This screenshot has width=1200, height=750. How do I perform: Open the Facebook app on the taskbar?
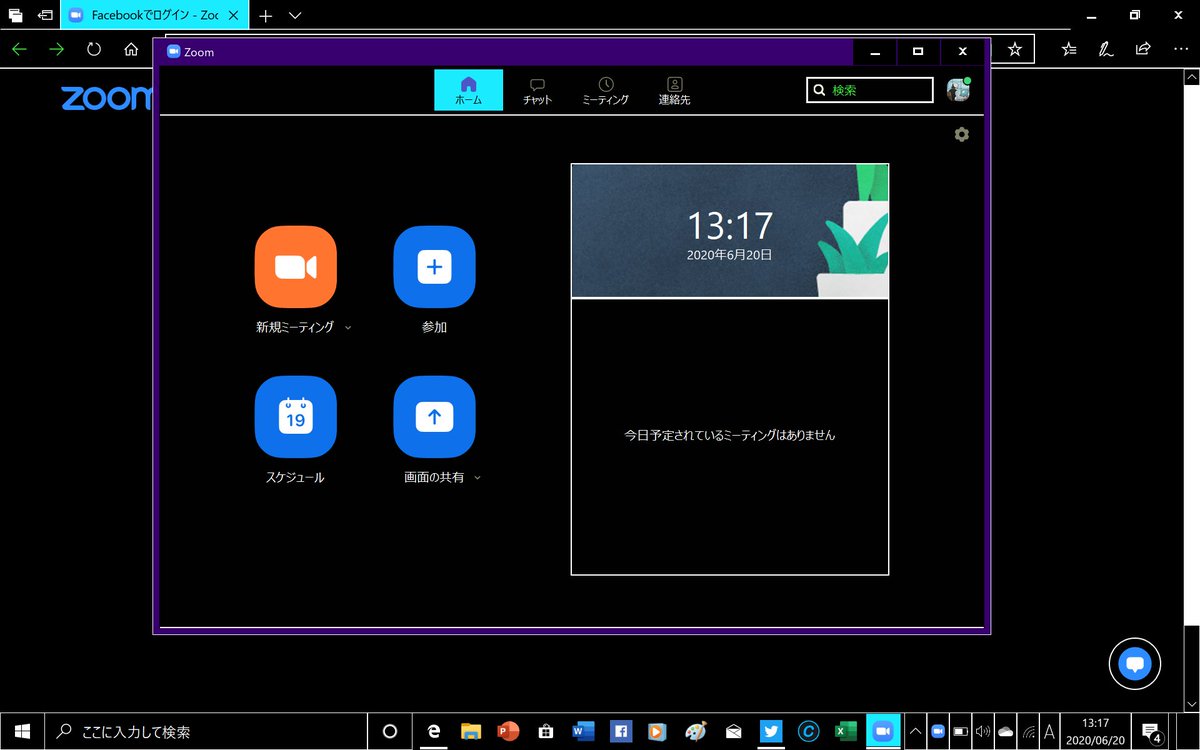[x=621, y=731]
